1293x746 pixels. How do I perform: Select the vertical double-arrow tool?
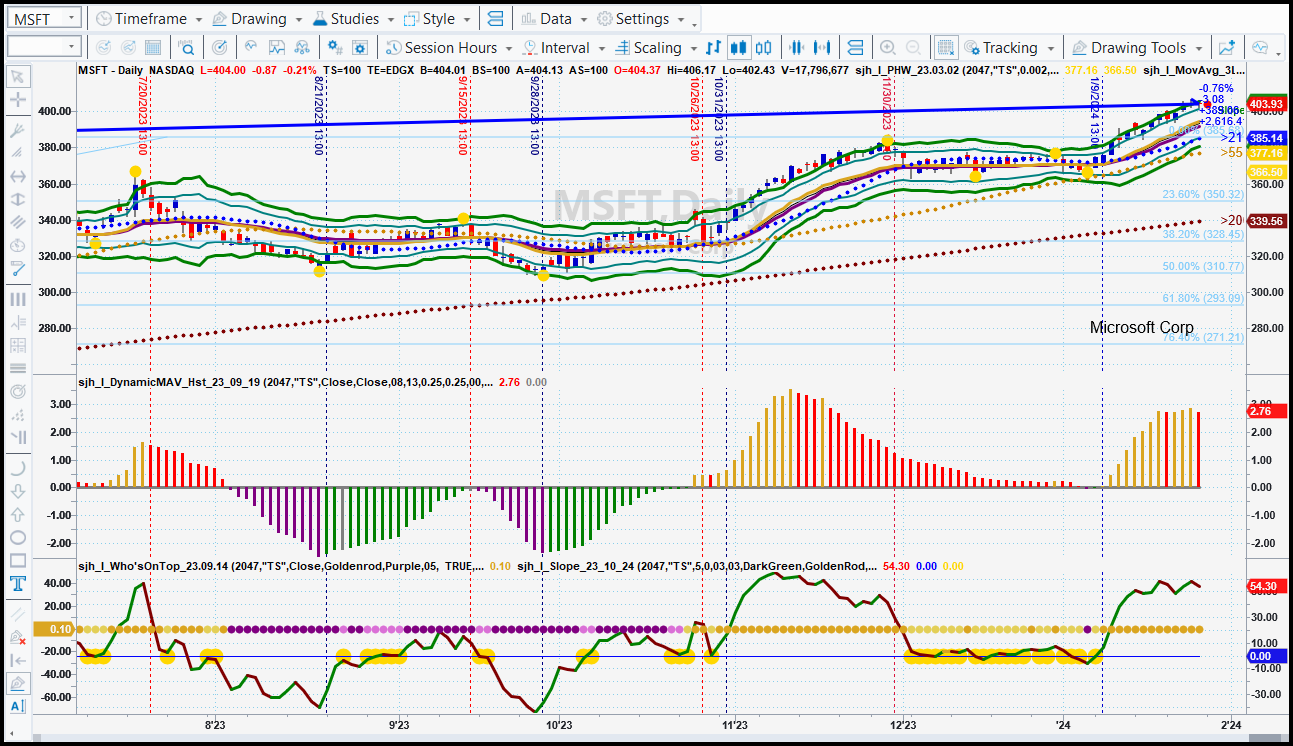17,199
